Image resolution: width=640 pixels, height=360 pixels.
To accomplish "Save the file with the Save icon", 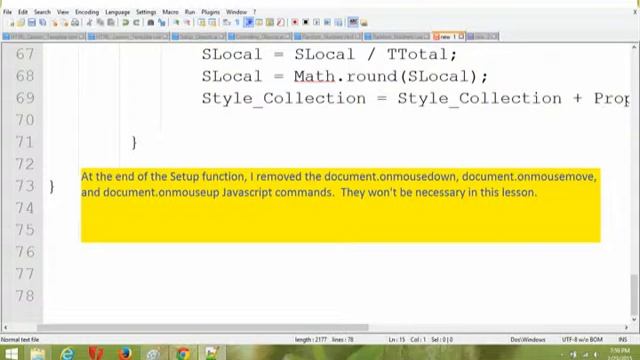I will tap(31, 22).
